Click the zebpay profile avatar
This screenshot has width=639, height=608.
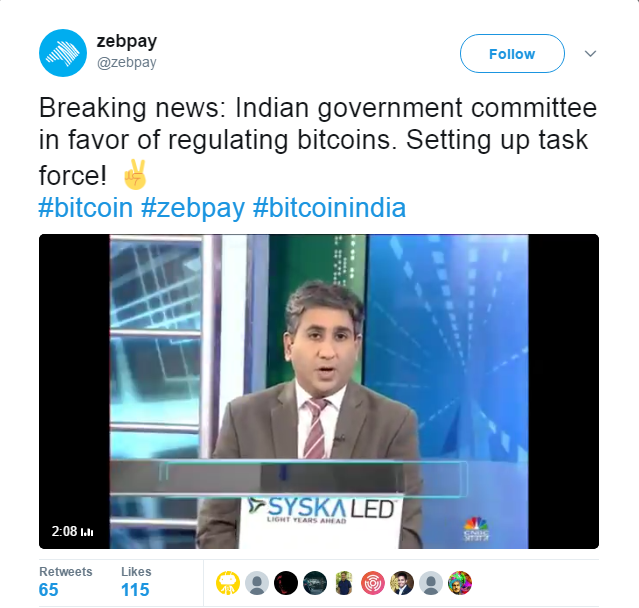pyautogui.click(x=63, y=53)
